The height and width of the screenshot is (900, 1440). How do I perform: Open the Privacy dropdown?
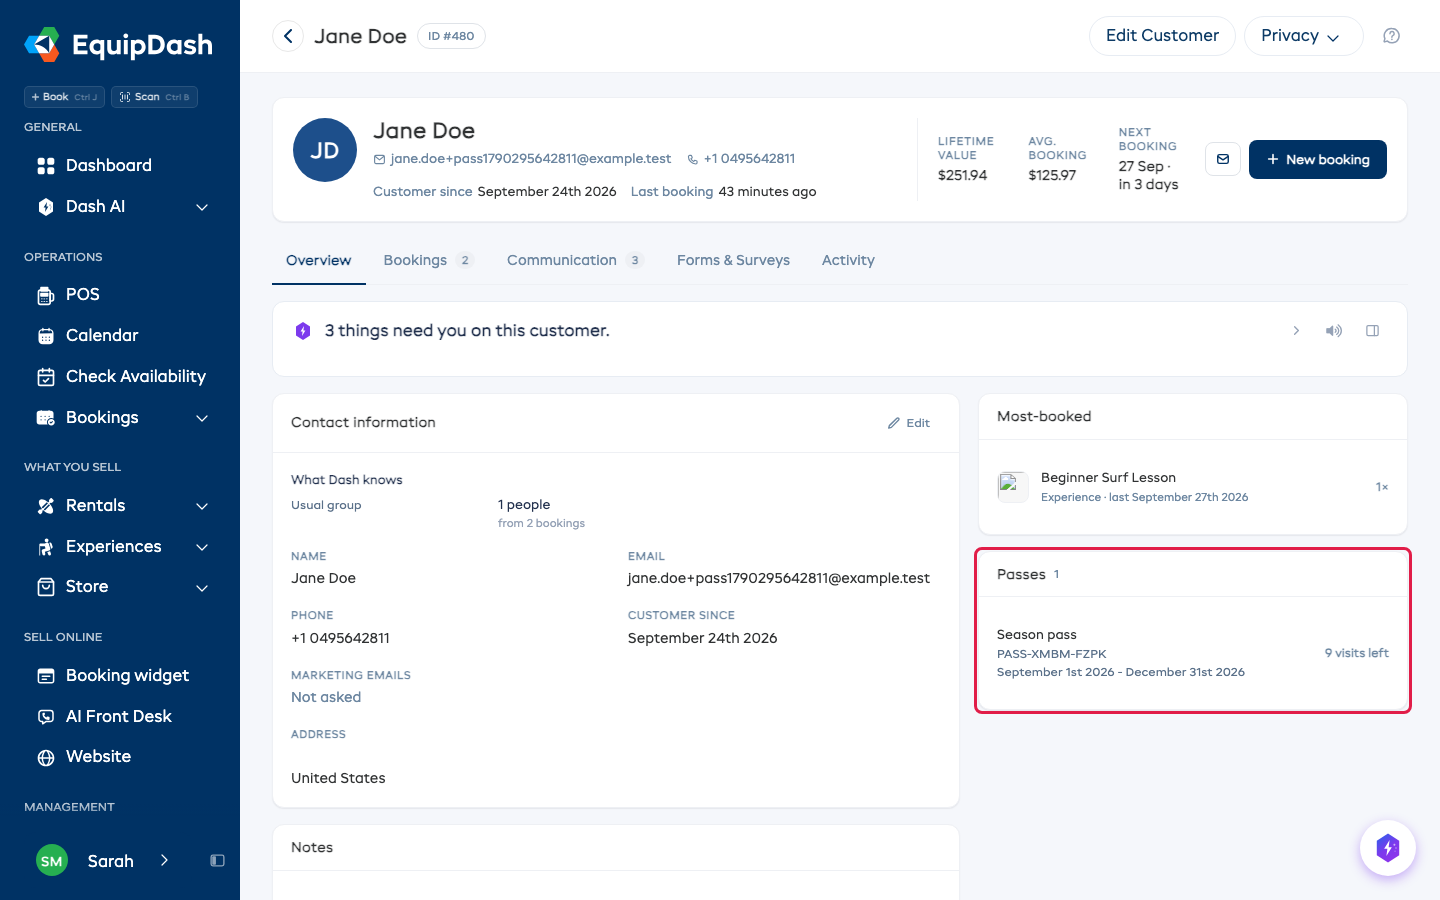(x=1303, y=36)
